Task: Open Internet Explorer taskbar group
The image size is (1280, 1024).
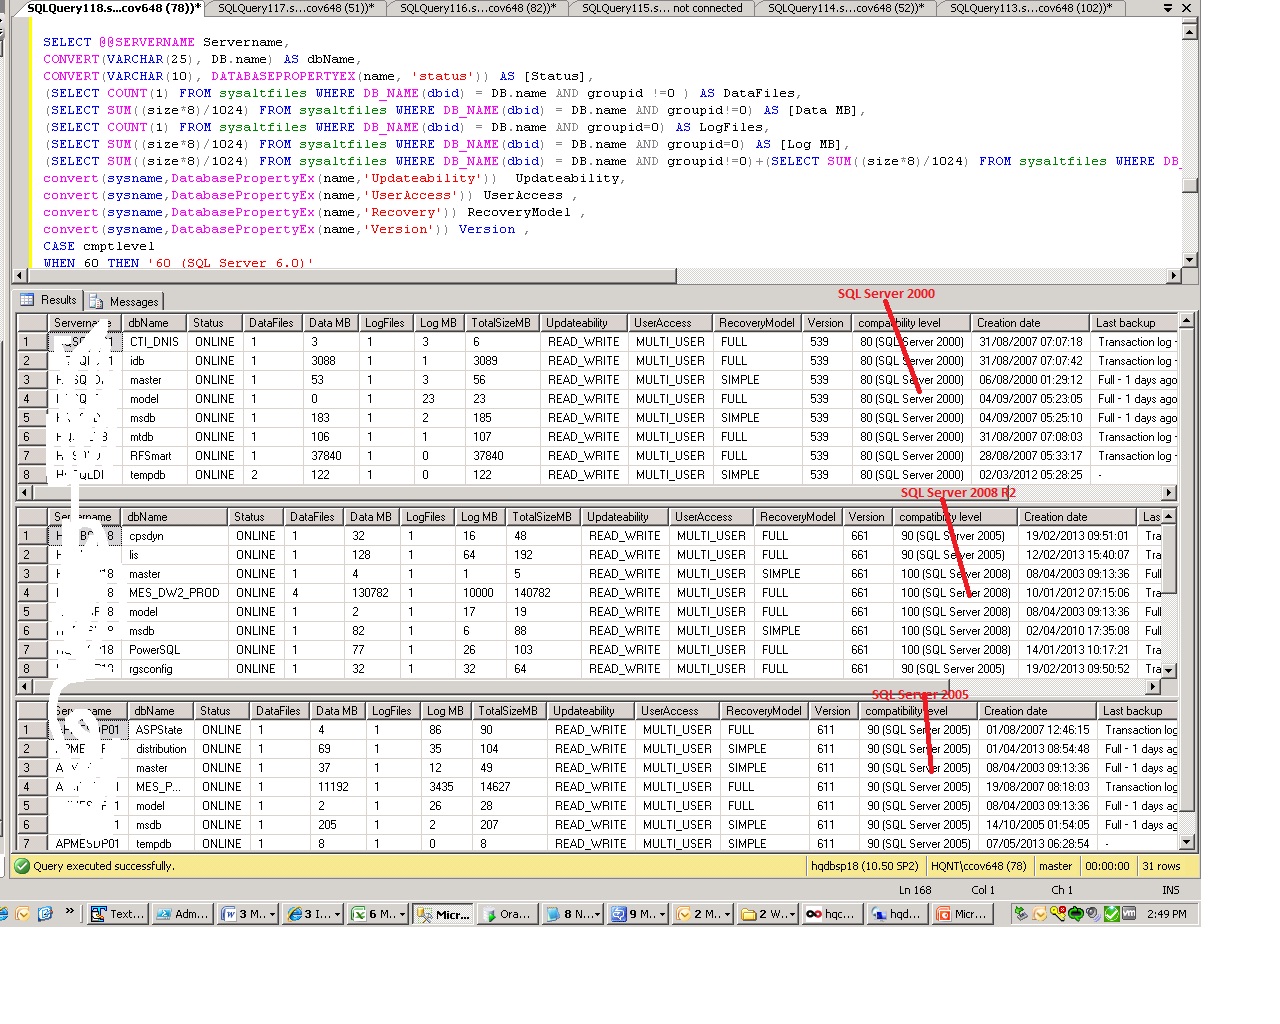Action: click(295, 914)
